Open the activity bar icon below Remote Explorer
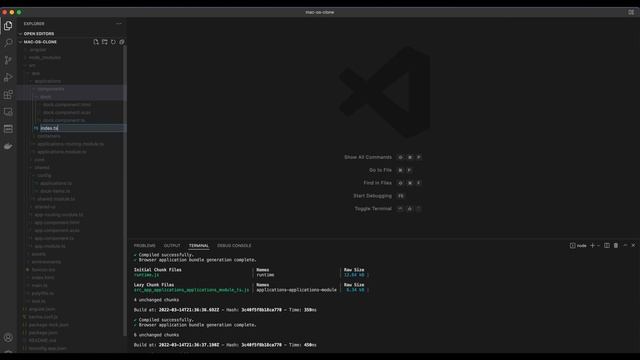 [8, 129]
